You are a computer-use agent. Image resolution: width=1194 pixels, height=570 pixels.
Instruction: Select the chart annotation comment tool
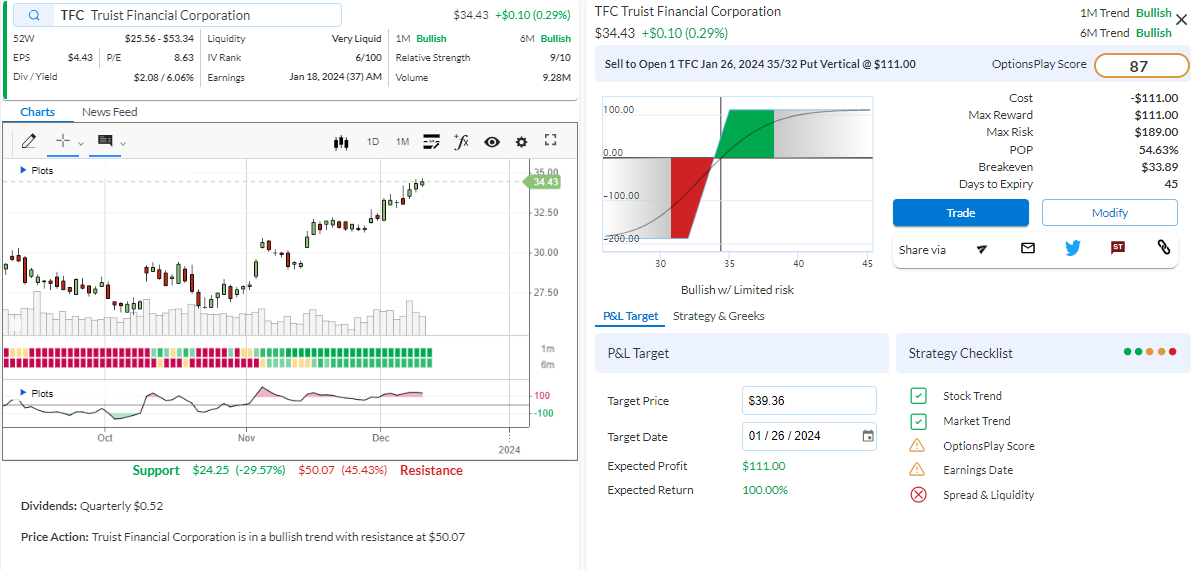(x=105, y=141)
